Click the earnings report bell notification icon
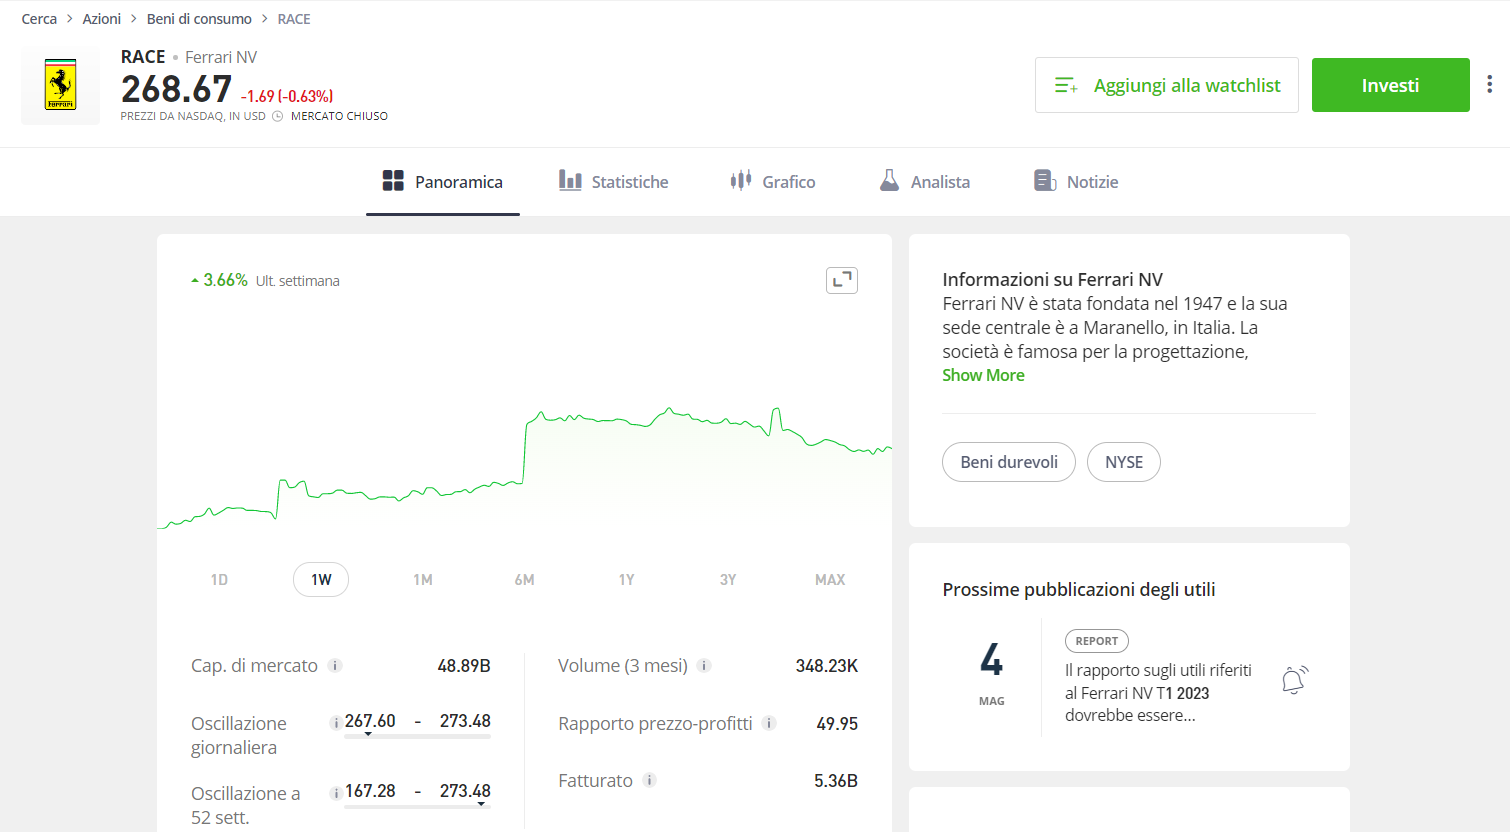Screen dimensions: 1510x832 tap(1294, 680)
